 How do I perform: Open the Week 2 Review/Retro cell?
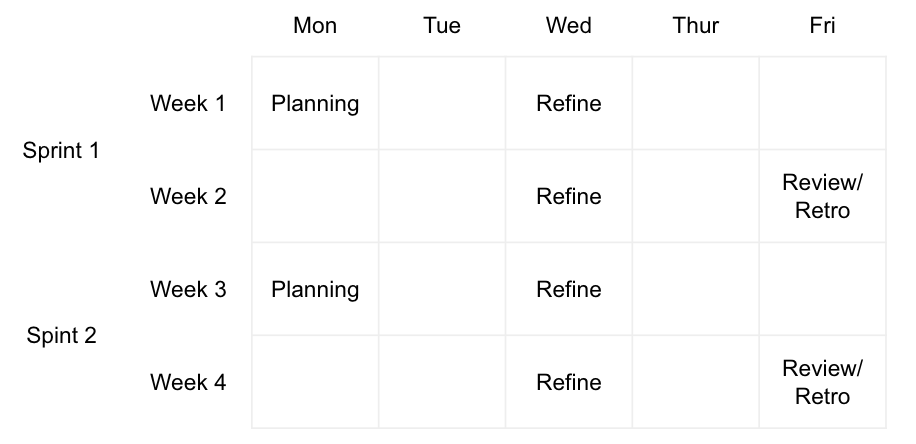tap(822, 196)
